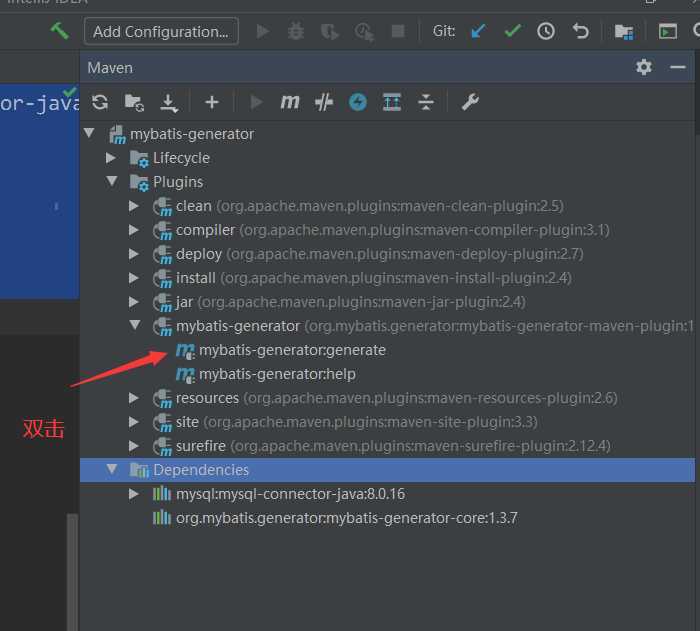Select the resources plugin row
The width and height of the screenshot is (700, 631).
click(385, 398)
